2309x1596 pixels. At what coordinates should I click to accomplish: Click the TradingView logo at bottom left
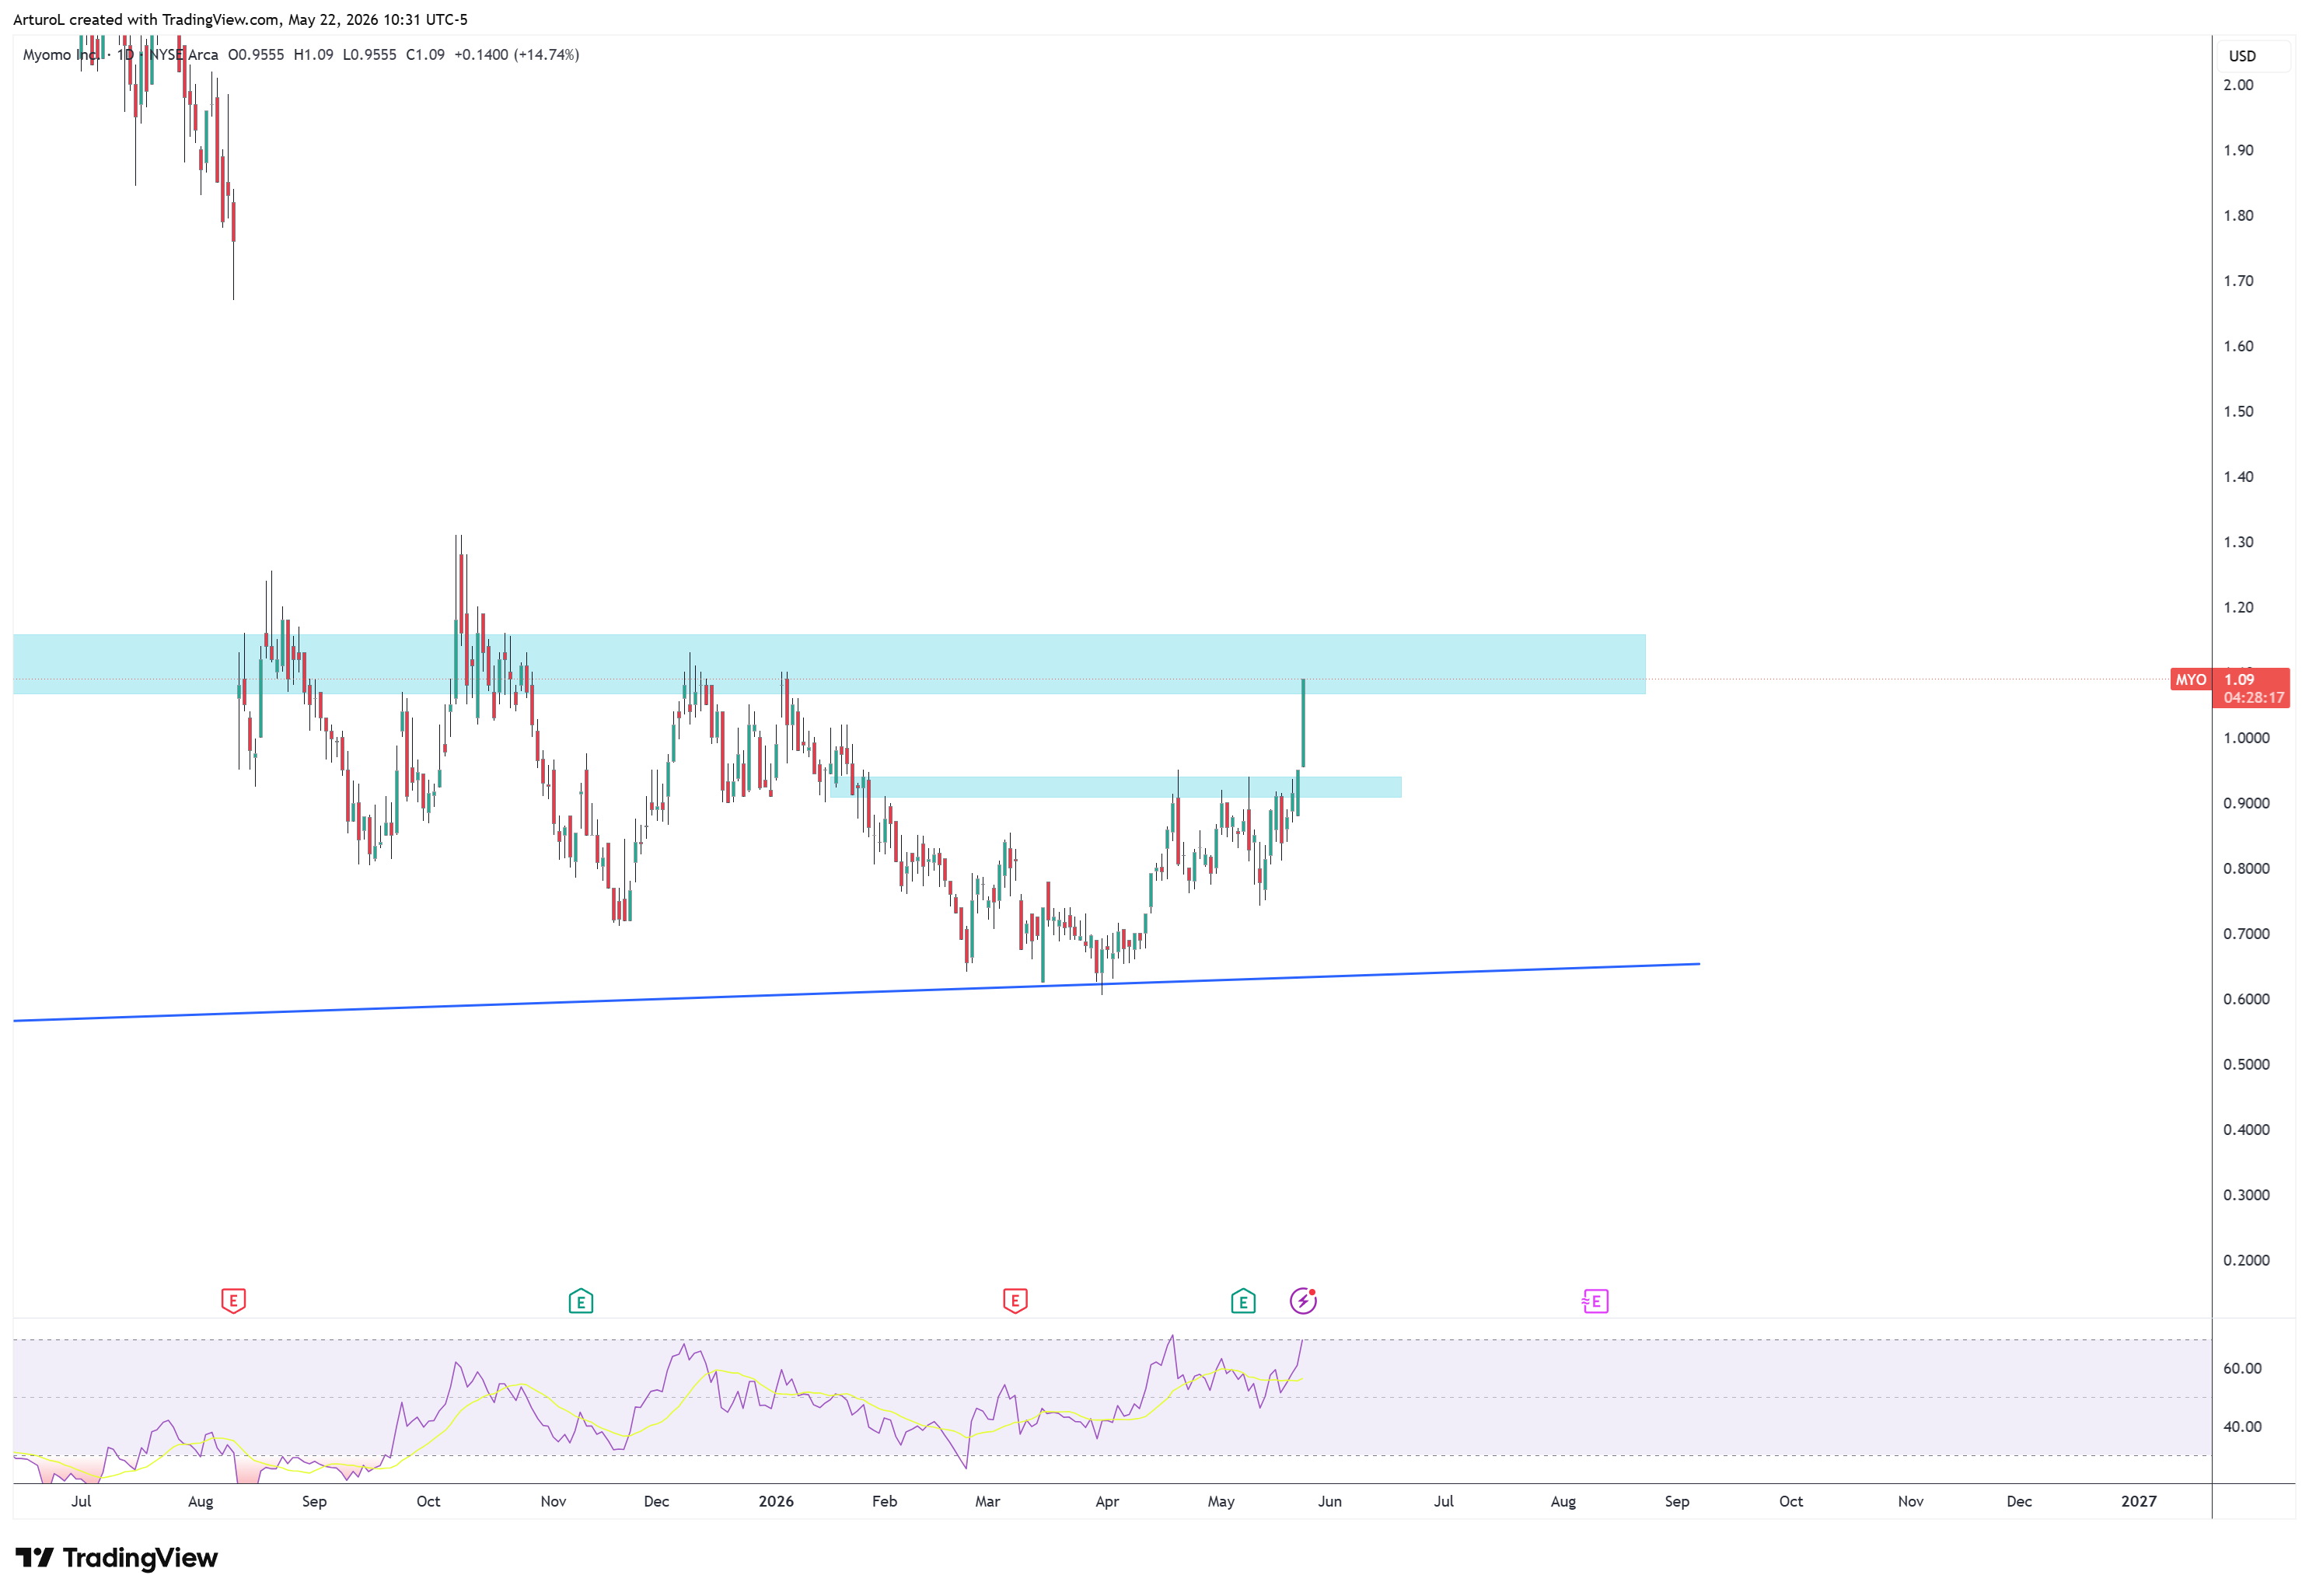point(117,1557)
